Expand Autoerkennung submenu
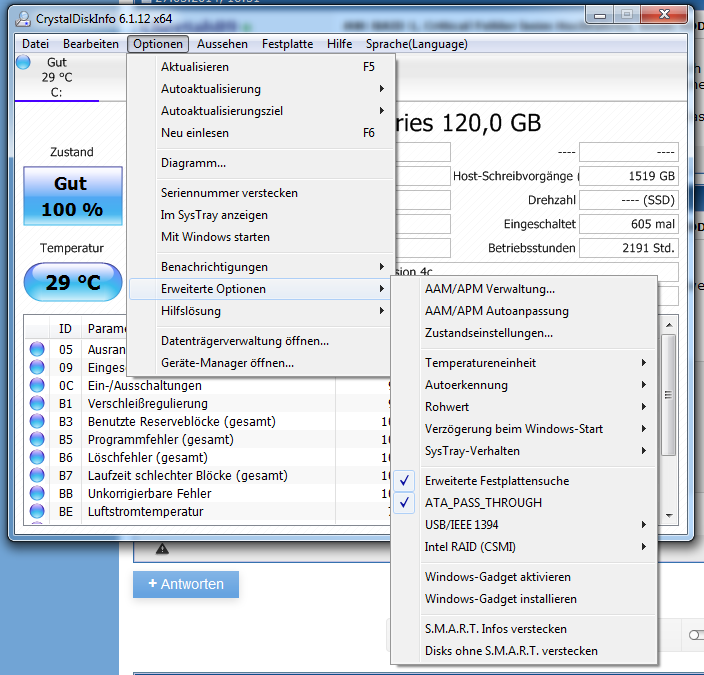This screenshot has height=675, width=704. click(x=524, y=384)
